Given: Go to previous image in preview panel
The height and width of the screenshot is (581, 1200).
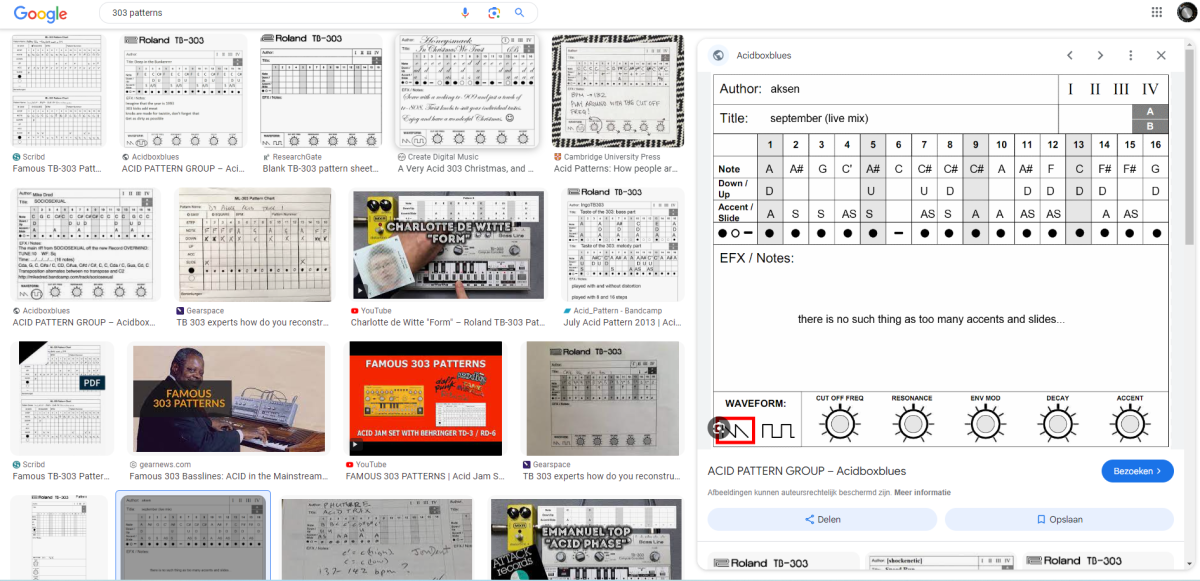Looking at the screenshot, I should tap(1069, 56).
